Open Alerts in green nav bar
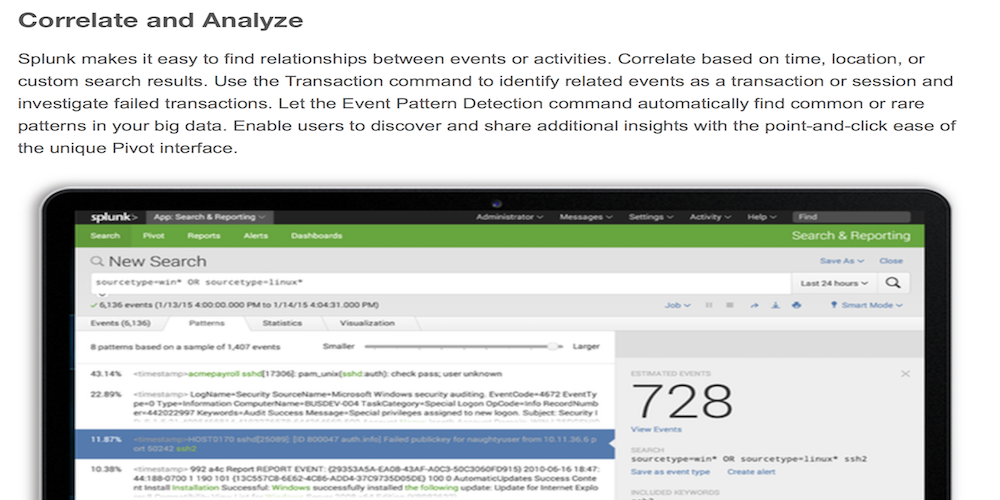The image size is (1000, 500). tap(256, 236)
